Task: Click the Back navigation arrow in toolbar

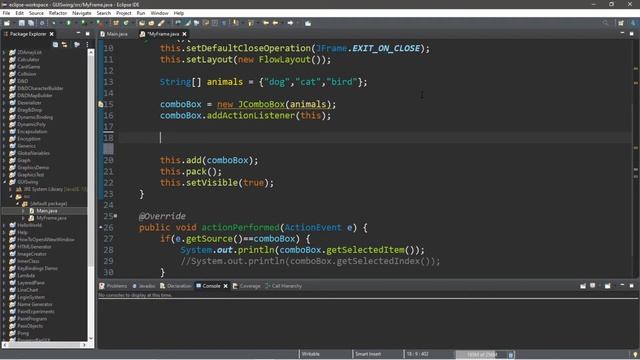Action: tap(275, 23)
